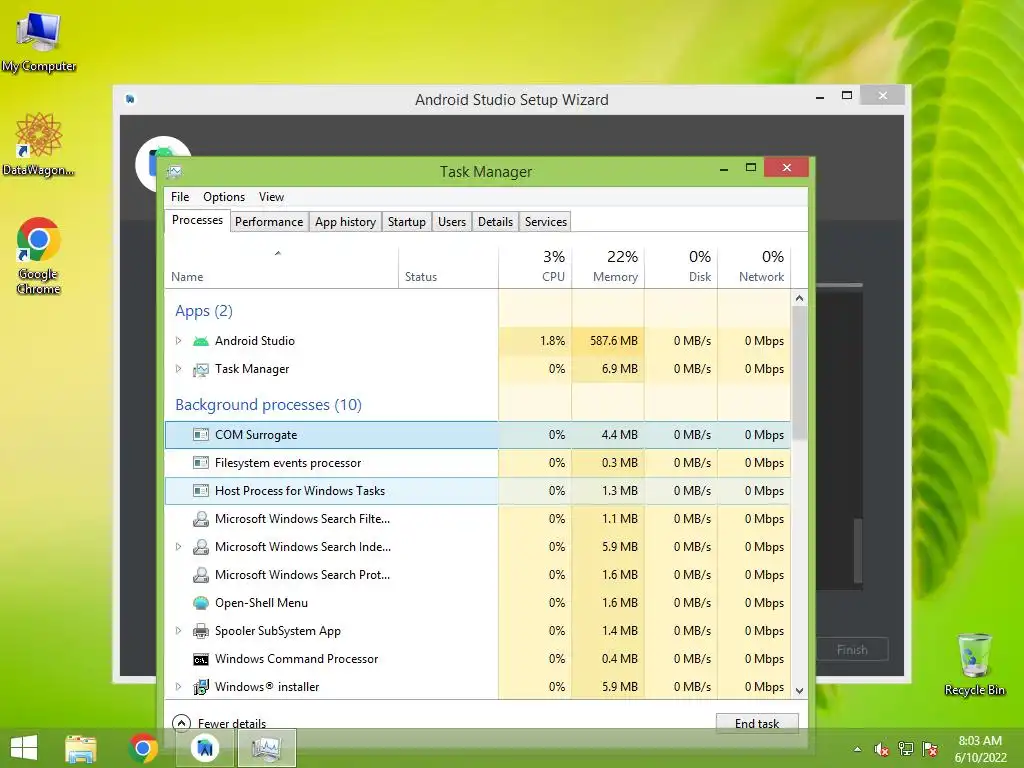Select the "Open-Shell Menu" process name
Image resolution: width=1024 pixels, height=768 pixels.
pyautogui.click(x=261, y=603)
